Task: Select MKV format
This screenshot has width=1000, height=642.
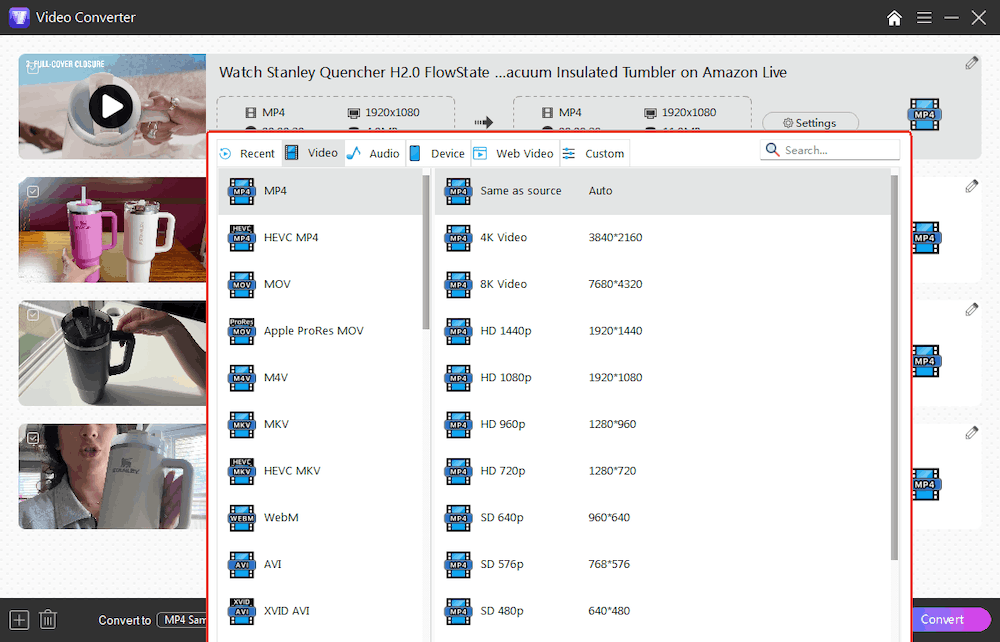Action: point(320,424)
